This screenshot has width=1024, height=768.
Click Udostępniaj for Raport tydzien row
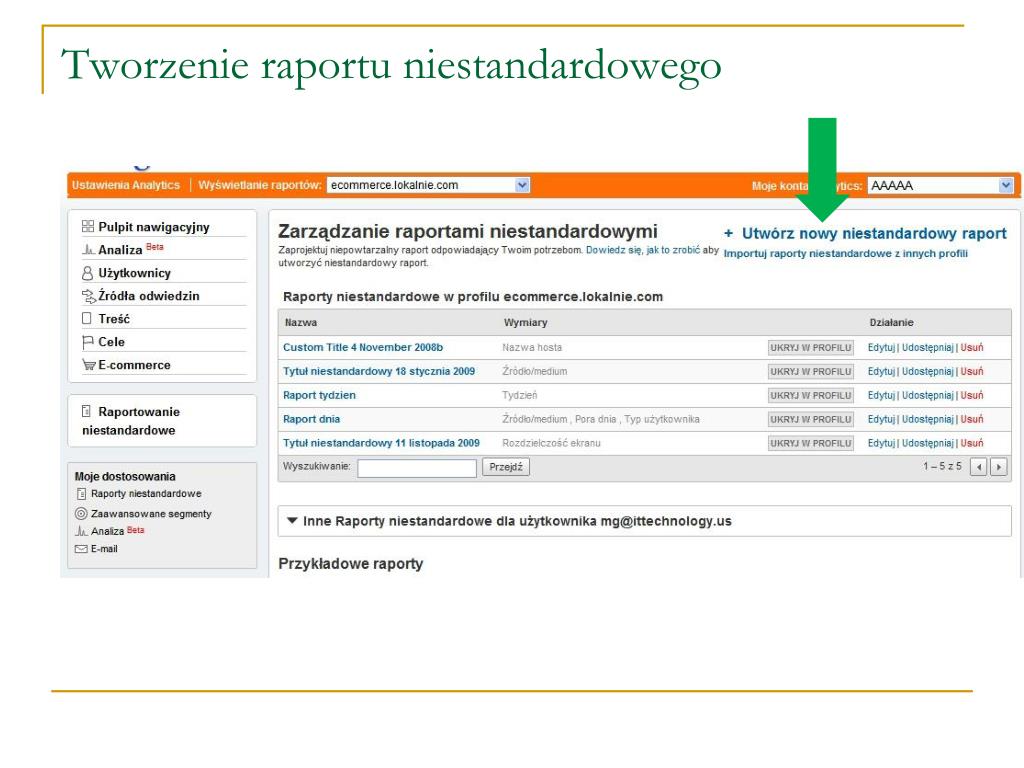pyautogui.click(x=927, y=395)
